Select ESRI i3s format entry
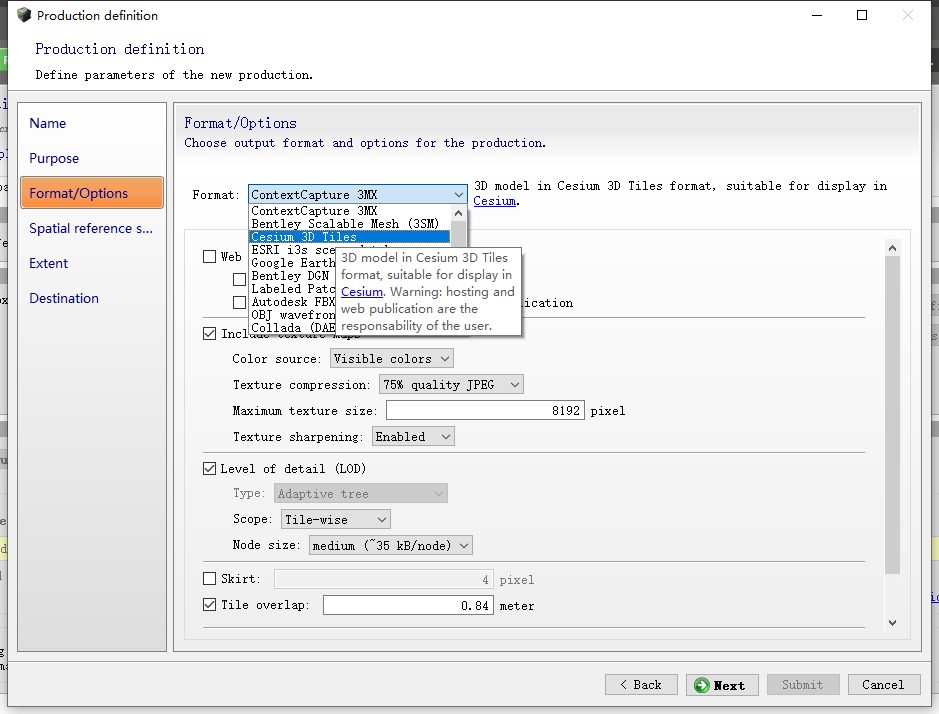 pos(293,250)
